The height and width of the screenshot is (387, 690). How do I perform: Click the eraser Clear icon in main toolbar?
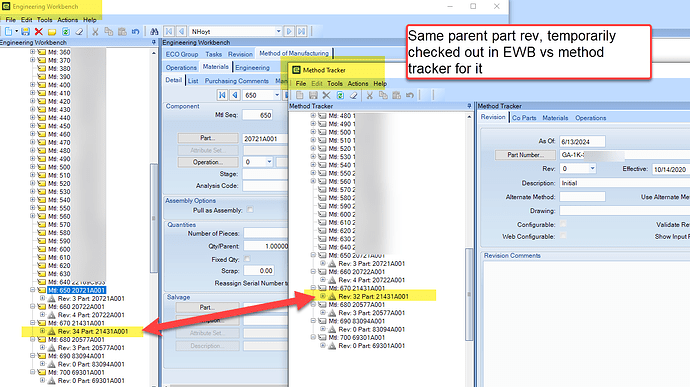tap(79, 32)
